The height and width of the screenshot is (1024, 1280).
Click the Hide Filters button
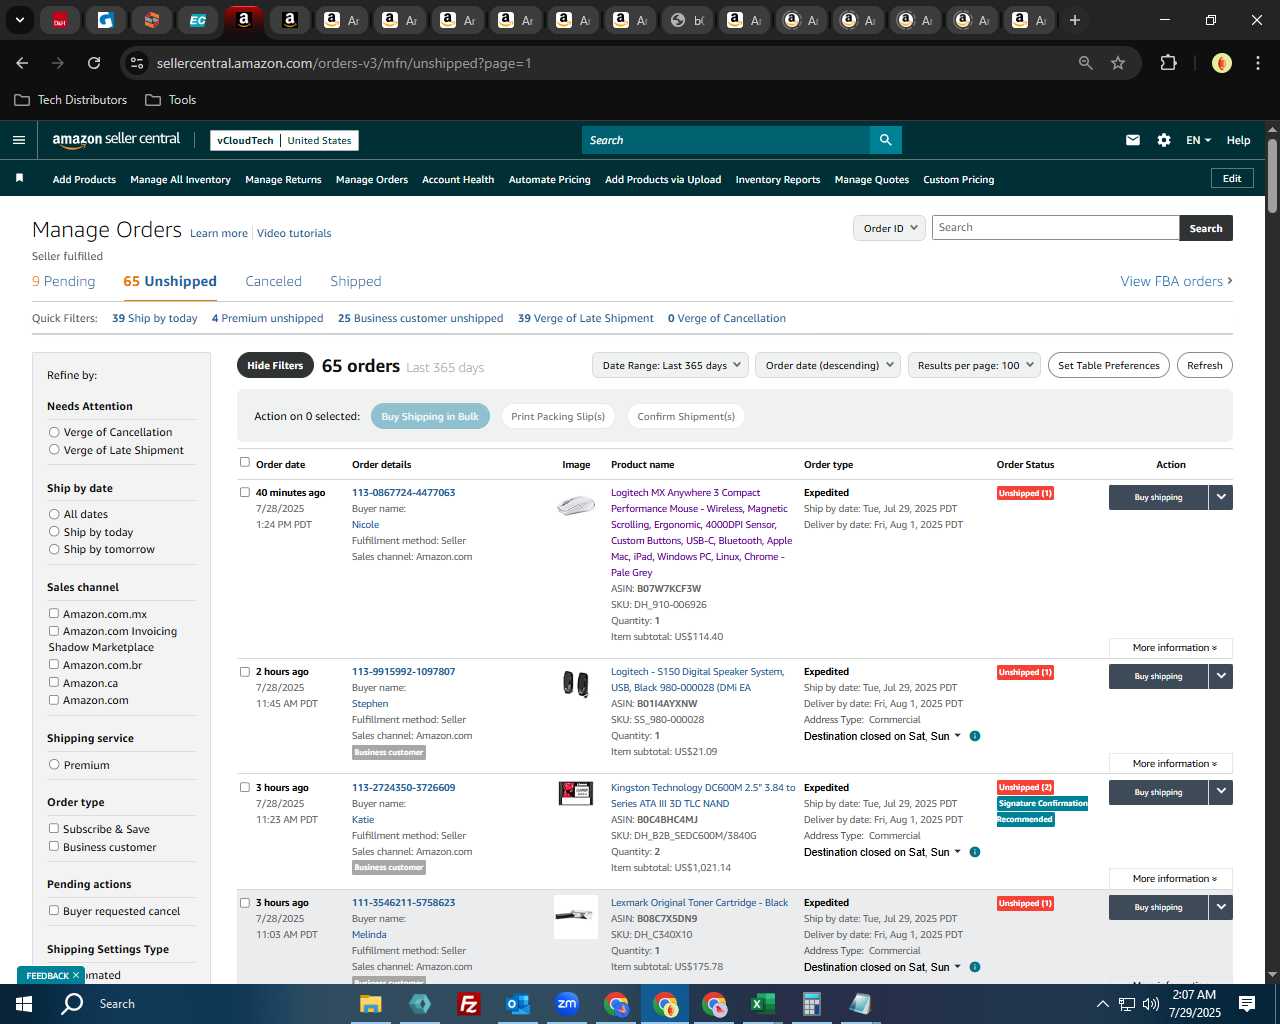(275, 365)
